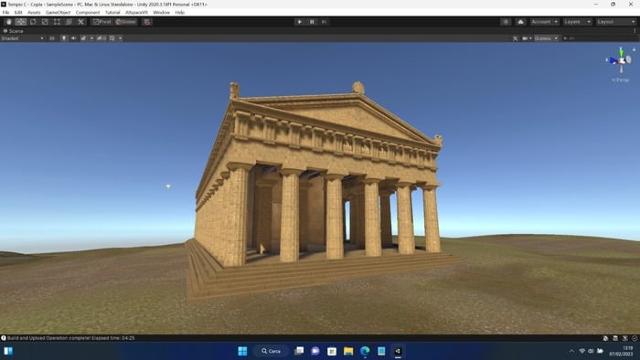The height and width of the screenshot is (360, 640).
Task: Open the GameObject menu
Action: [58, 13]
